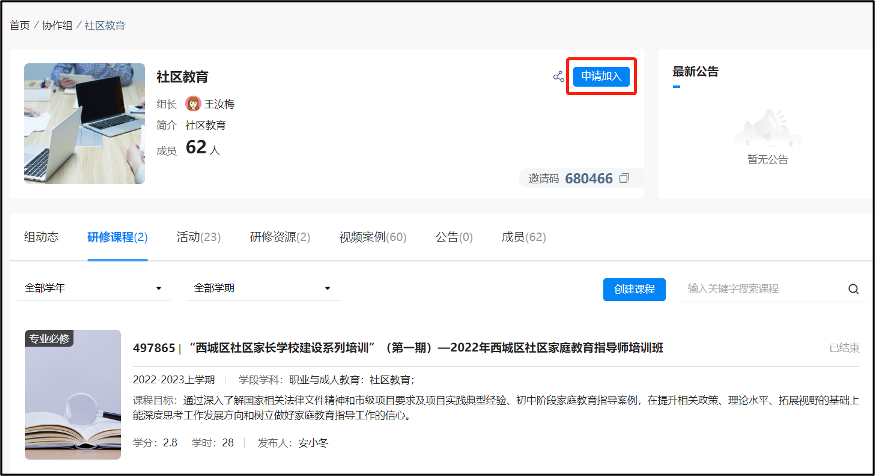Click the 申请加入 button
The height and width of the screenshot is (476, 876).
(601, 77)
